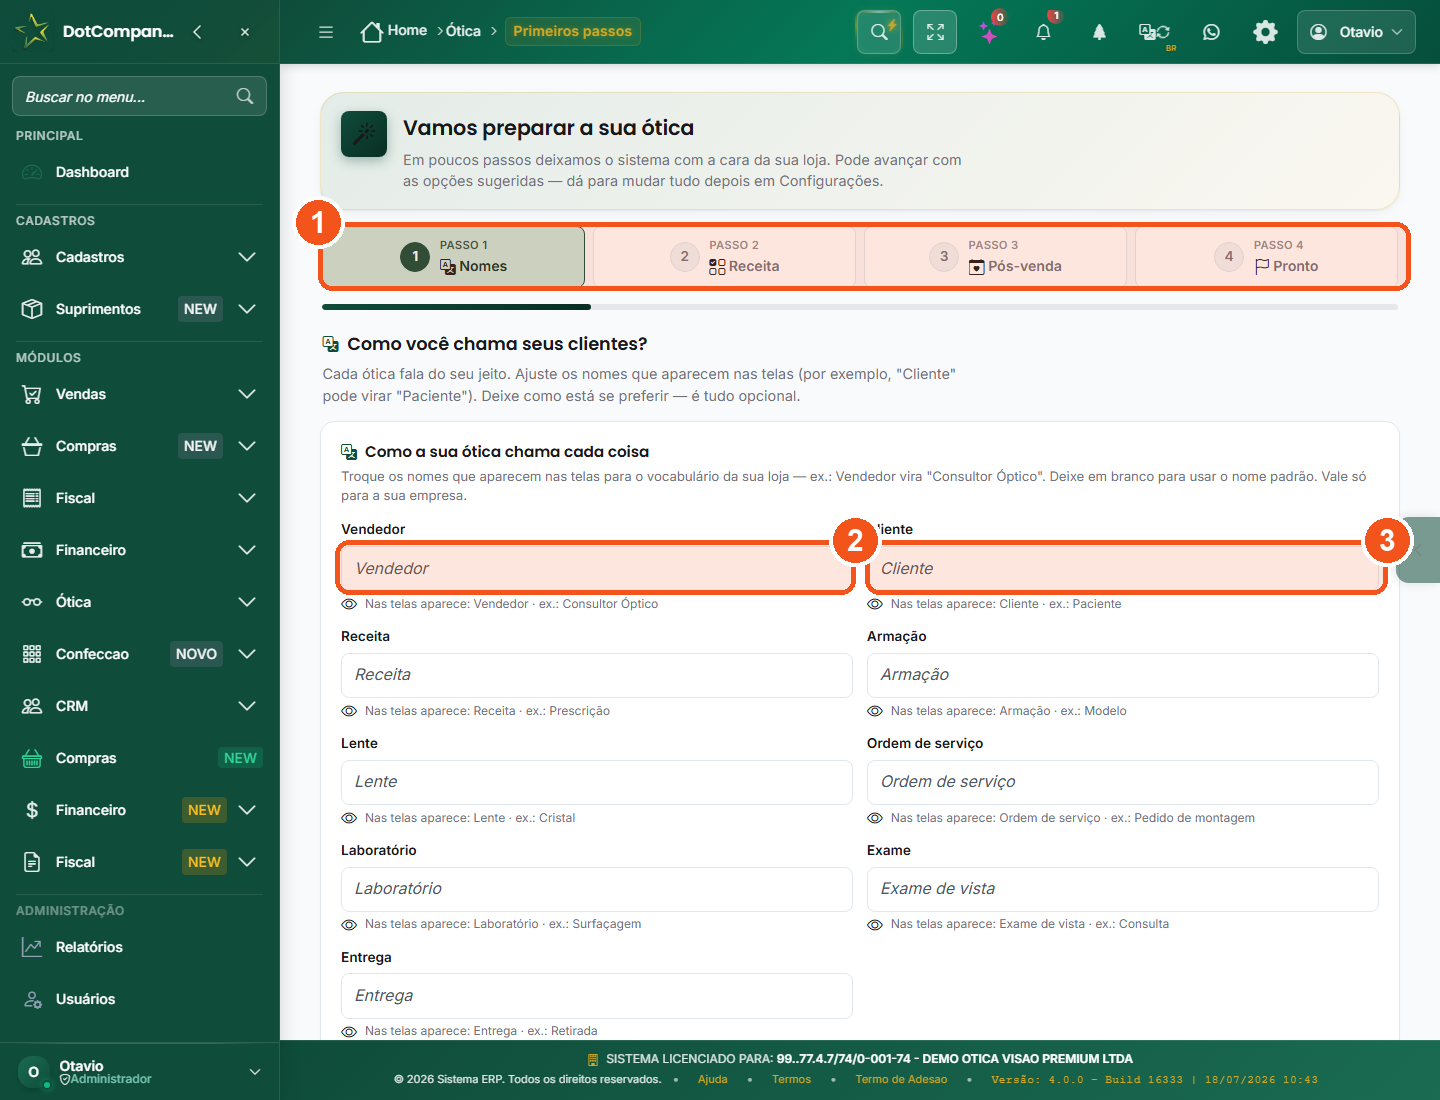Open the Termo de Adesao link
The height and width of the screenshot is (1100, 1440).
(x=901, y=1080)
